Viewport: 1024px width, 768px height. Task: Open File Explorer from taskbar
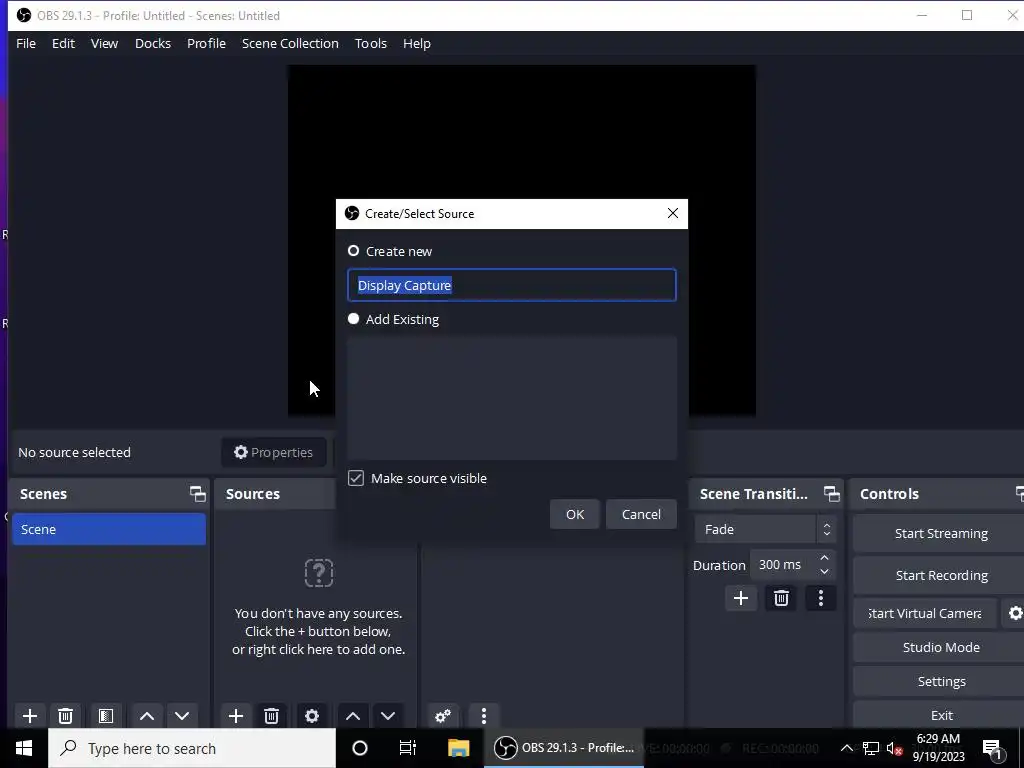pos(458,748)
